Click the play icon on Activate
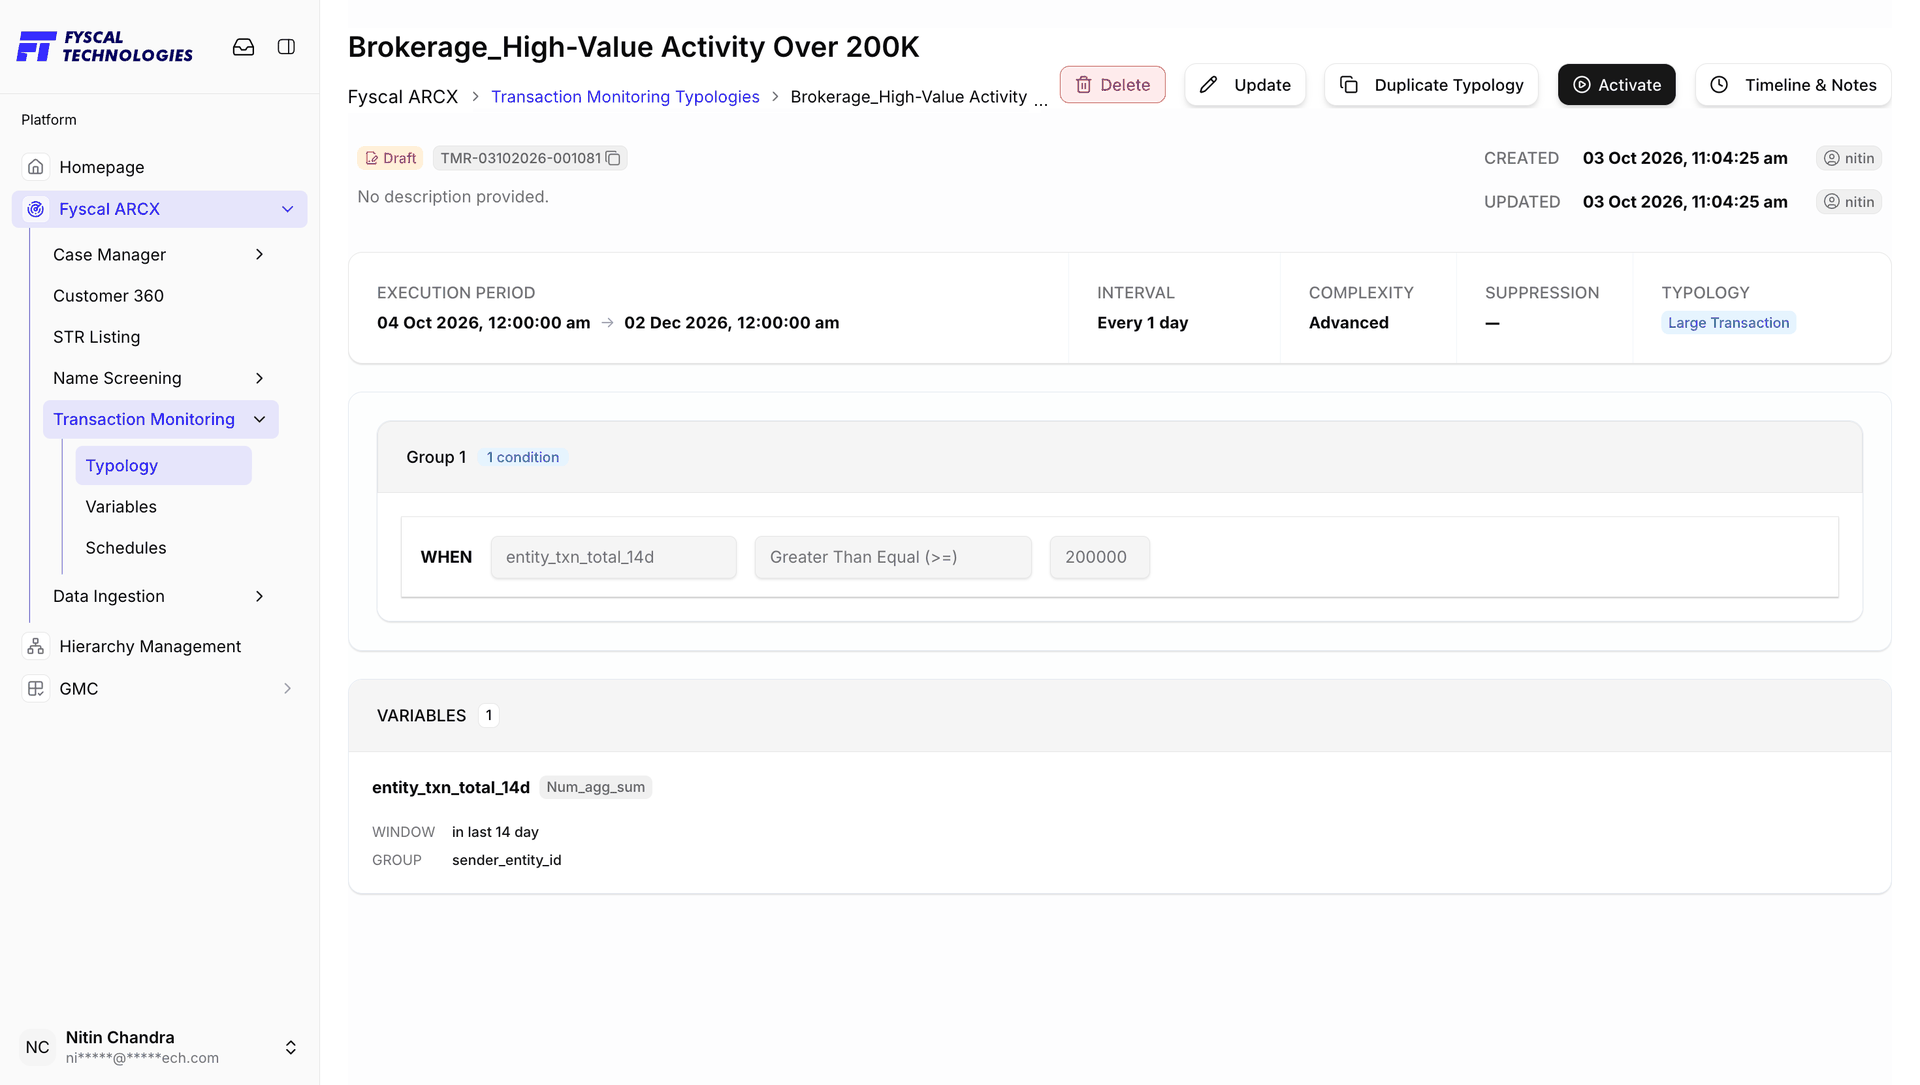The width and height of the screenshot is (1920, 1085). coord(1582,85)
